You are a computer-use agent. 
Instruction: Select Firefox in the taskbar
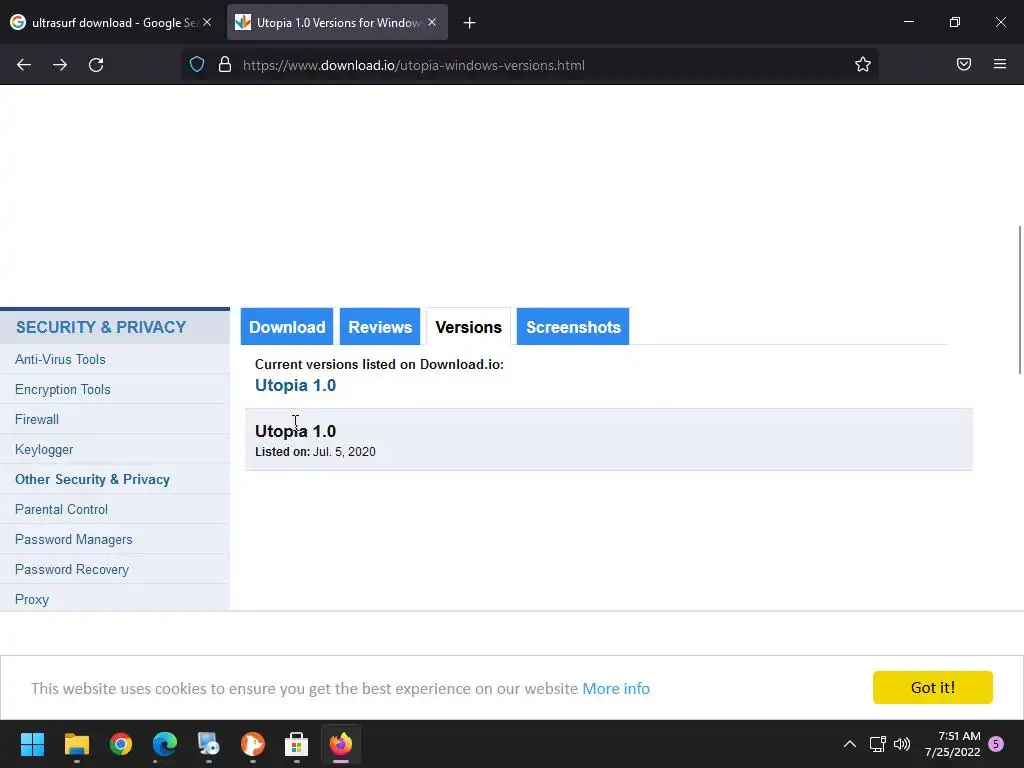click(341, 744)
